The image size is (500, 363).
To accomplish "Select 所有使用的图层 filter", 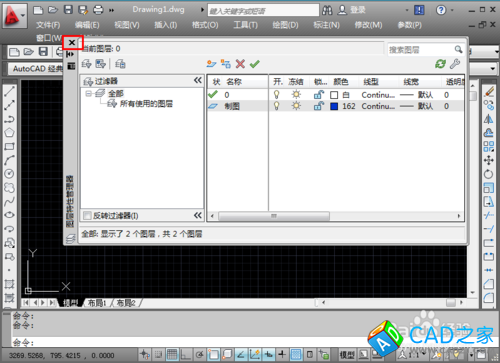I will click(146, 104).
